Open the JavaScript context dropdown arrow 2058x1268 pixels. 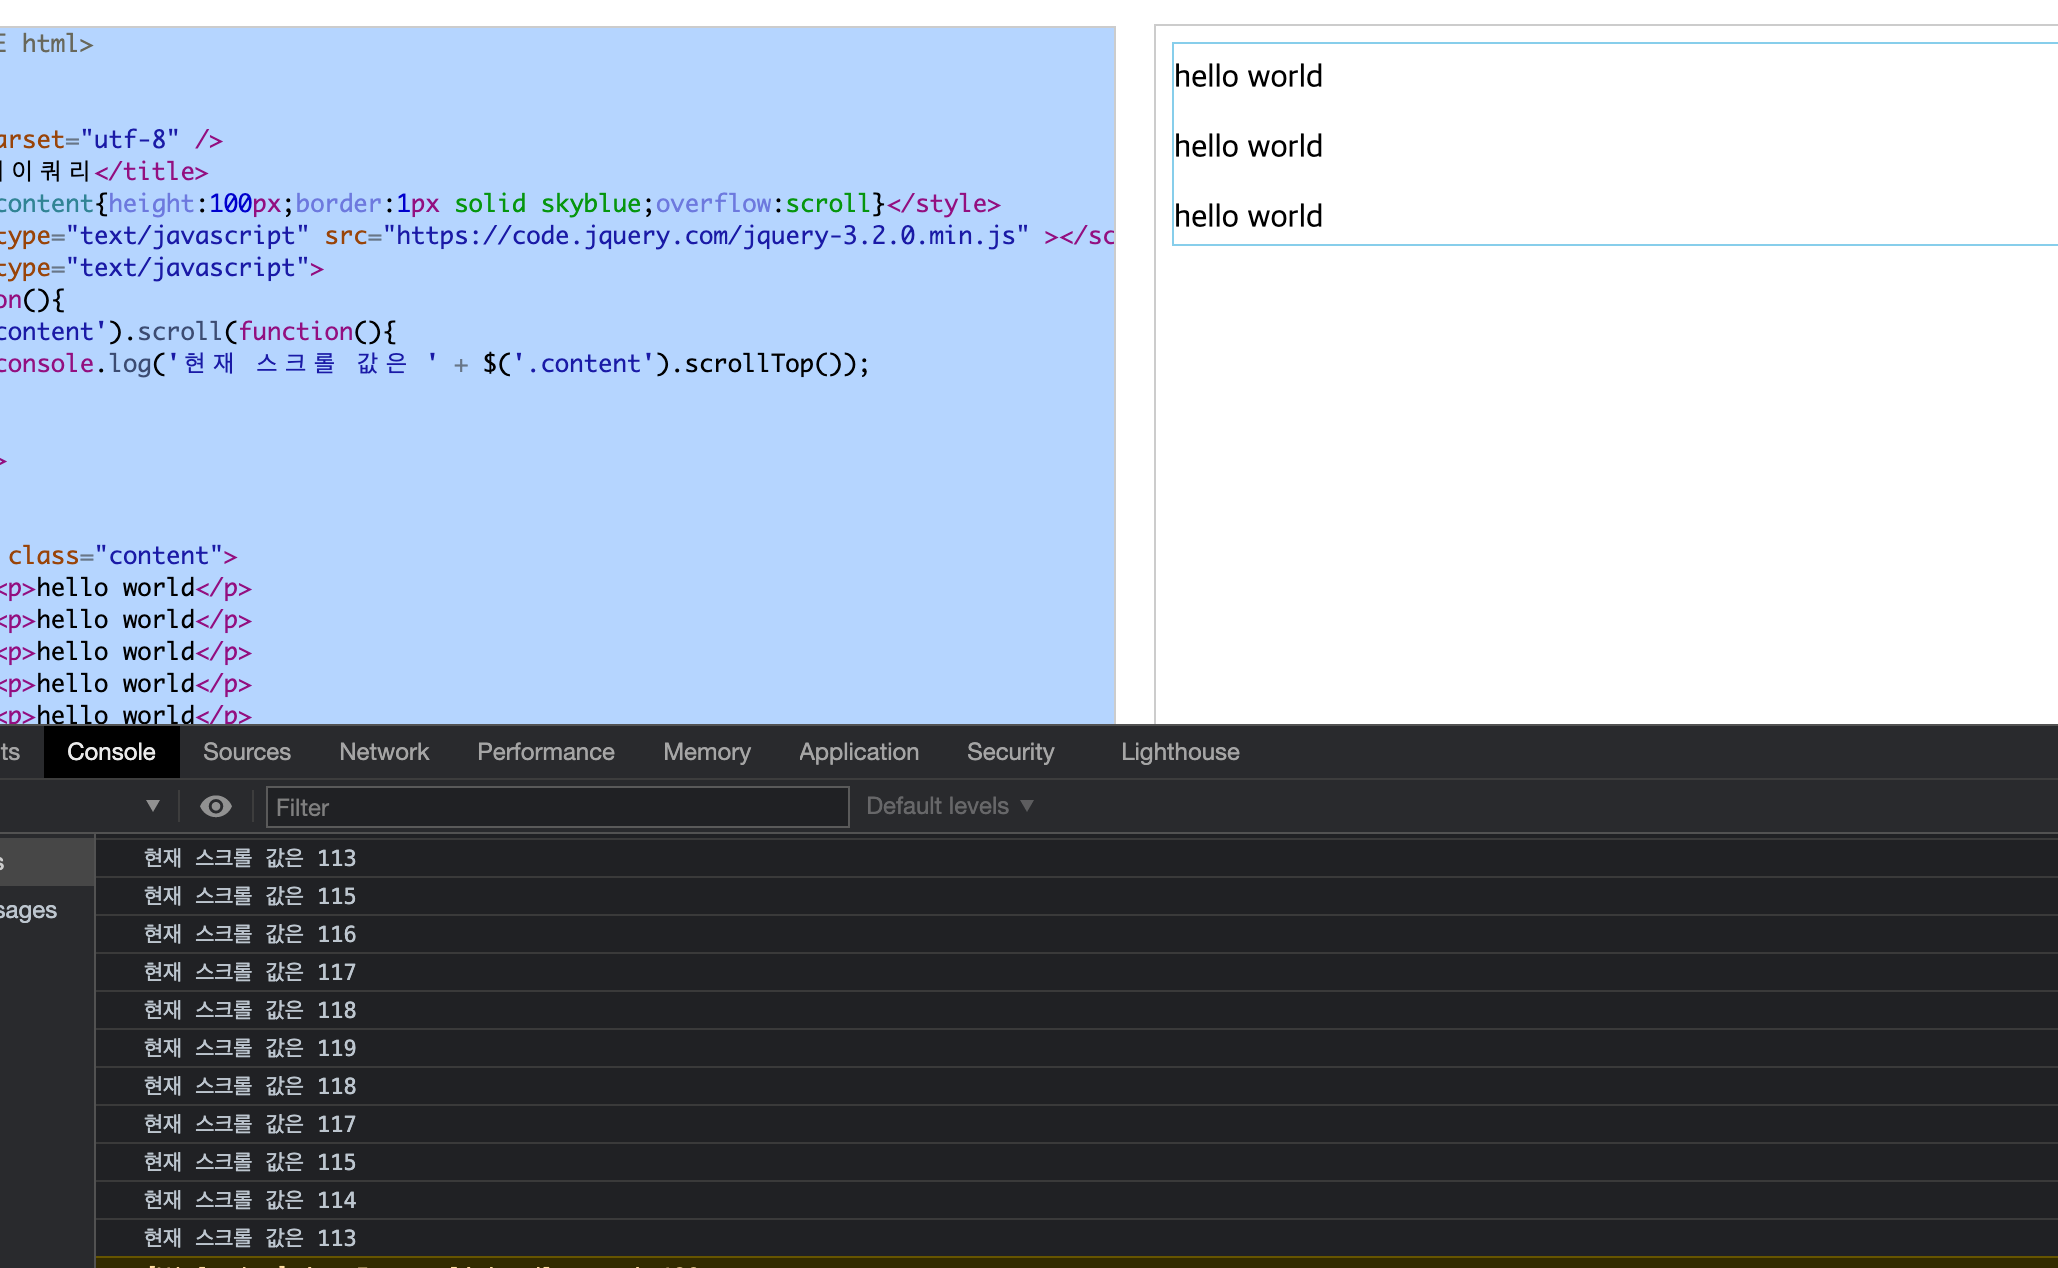tap(153, 806)
